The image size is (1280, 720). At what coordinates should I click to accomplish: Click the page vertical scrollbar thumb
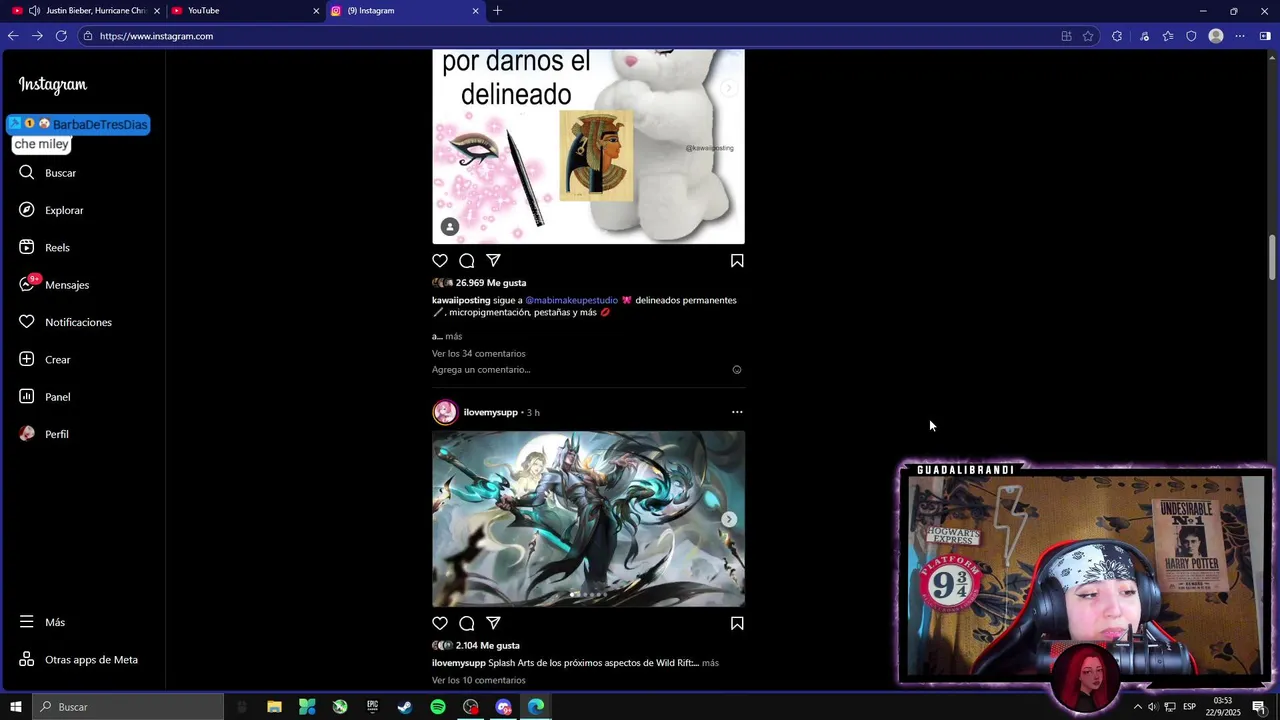(1272, 258)
